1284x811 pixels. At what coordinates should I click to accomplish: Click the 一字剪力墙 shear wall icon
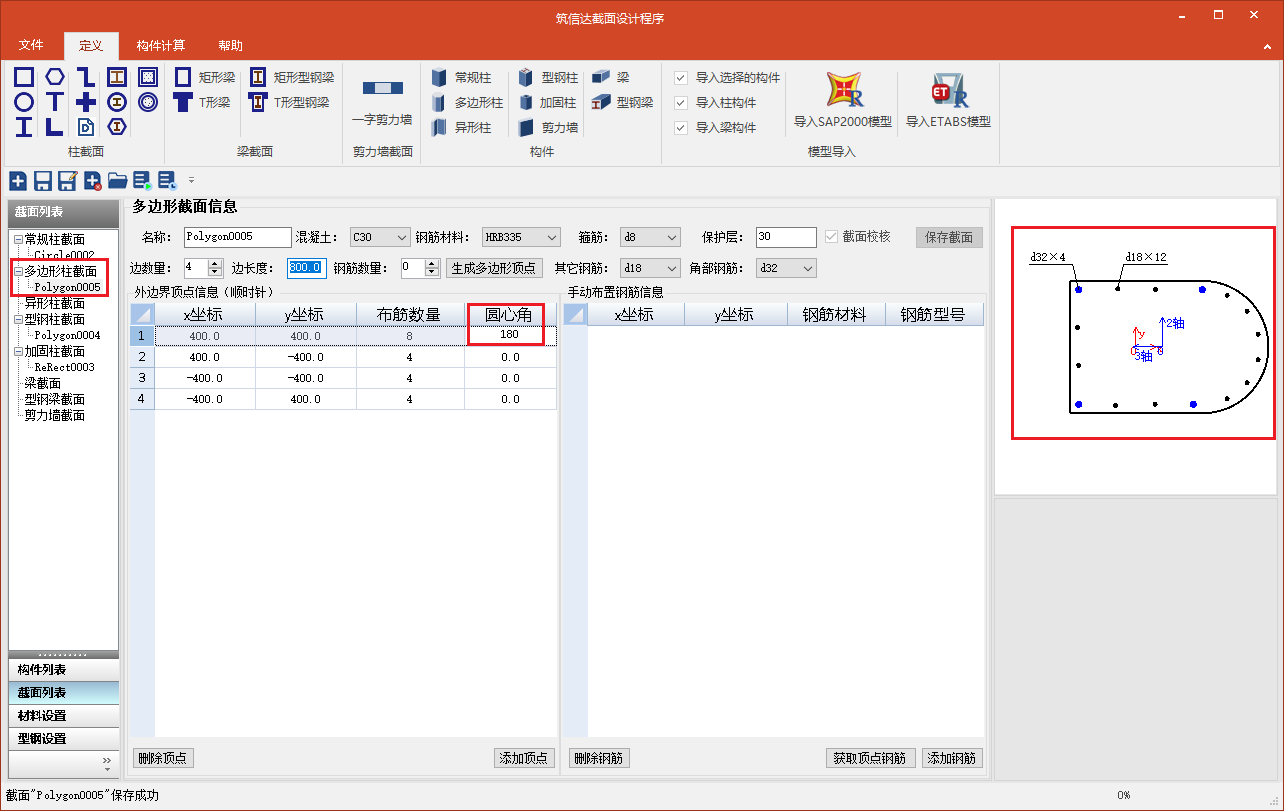point(382,100)
